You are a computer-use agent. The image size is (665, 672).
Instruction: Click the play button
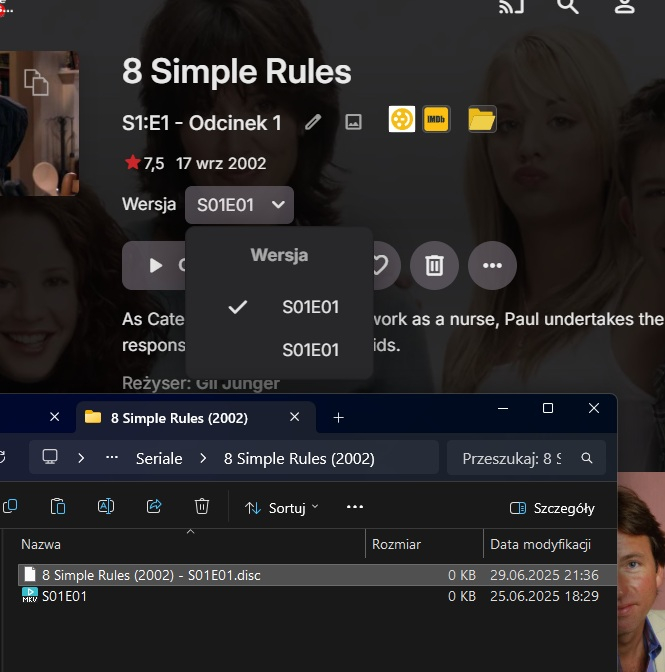pos(155,265)
